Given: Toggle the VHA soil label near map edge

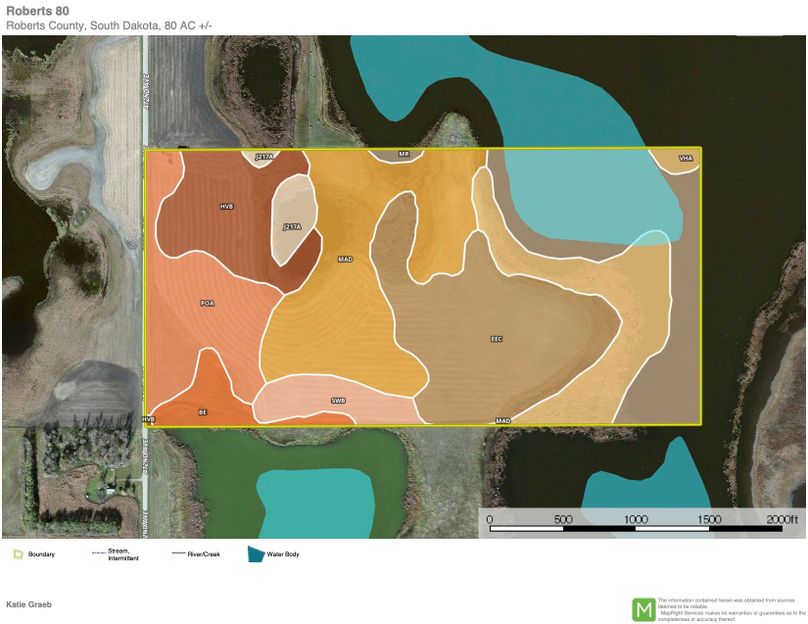Looking at the screenshot, I should click(687, 158).
